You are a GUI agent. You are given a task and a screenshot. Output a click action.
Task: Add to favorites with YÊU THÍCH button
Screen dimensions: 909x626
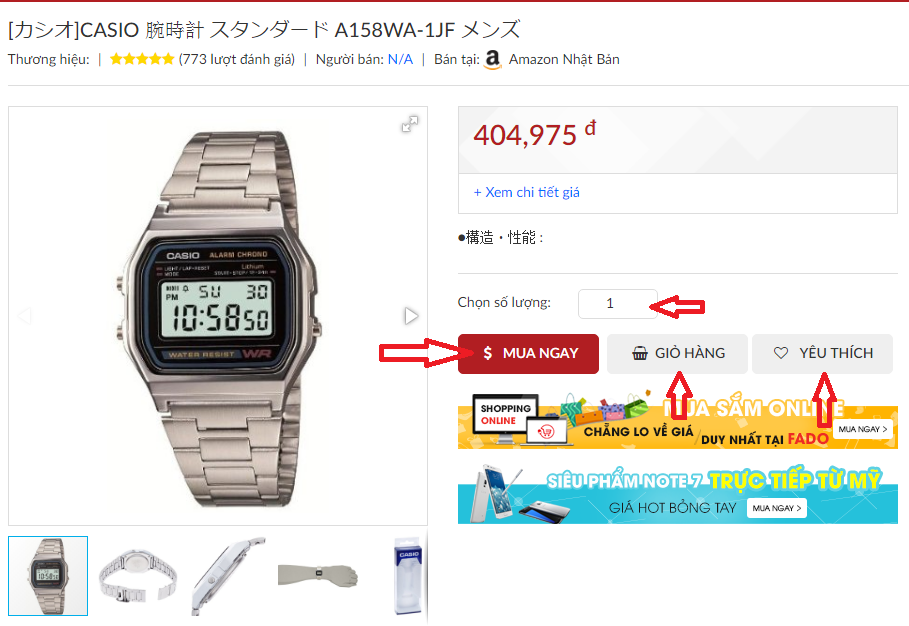pyautogui.click(x=822, y=354)
